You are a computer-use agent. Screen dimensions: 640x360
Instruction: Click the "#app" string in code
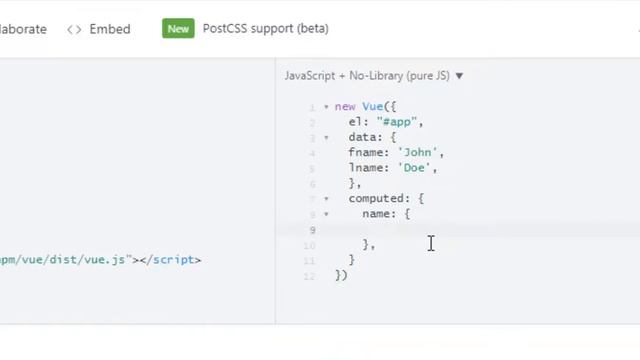[x=396, y=122]
